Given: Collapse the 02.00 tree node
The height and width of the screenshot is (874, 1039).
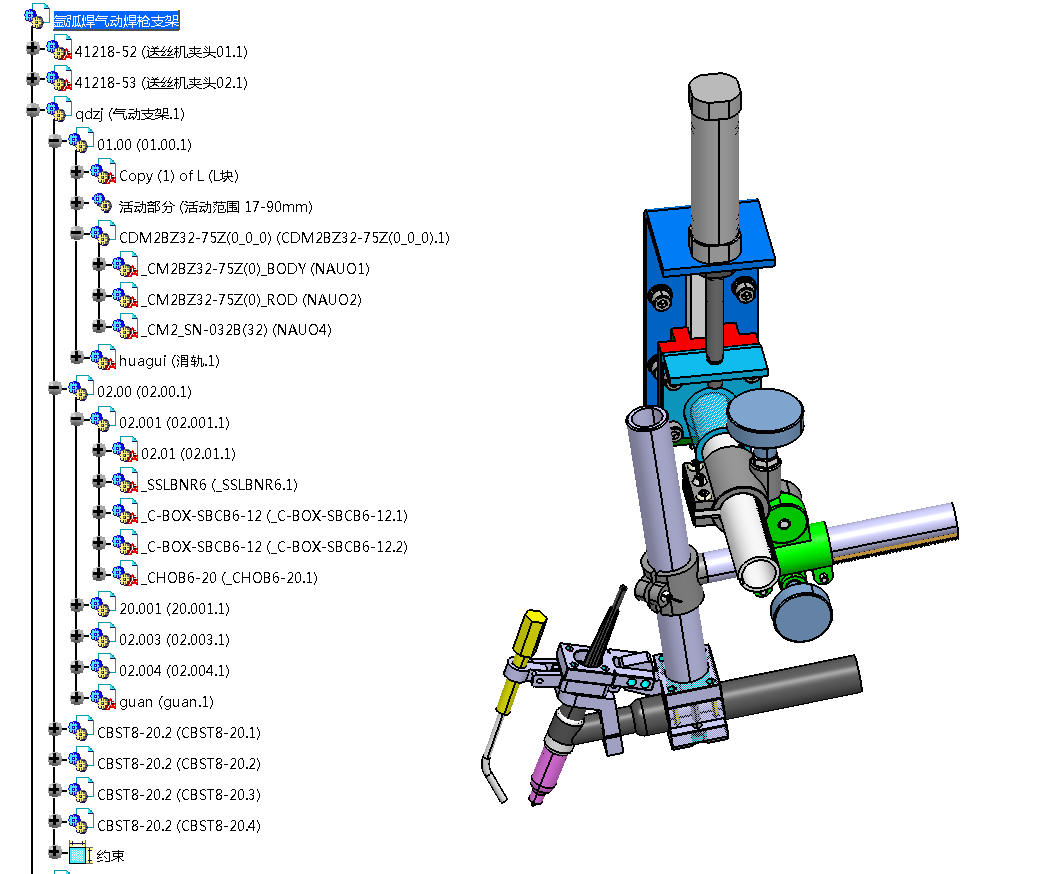Looking at the screenshot, I should (x=54, y=388).
